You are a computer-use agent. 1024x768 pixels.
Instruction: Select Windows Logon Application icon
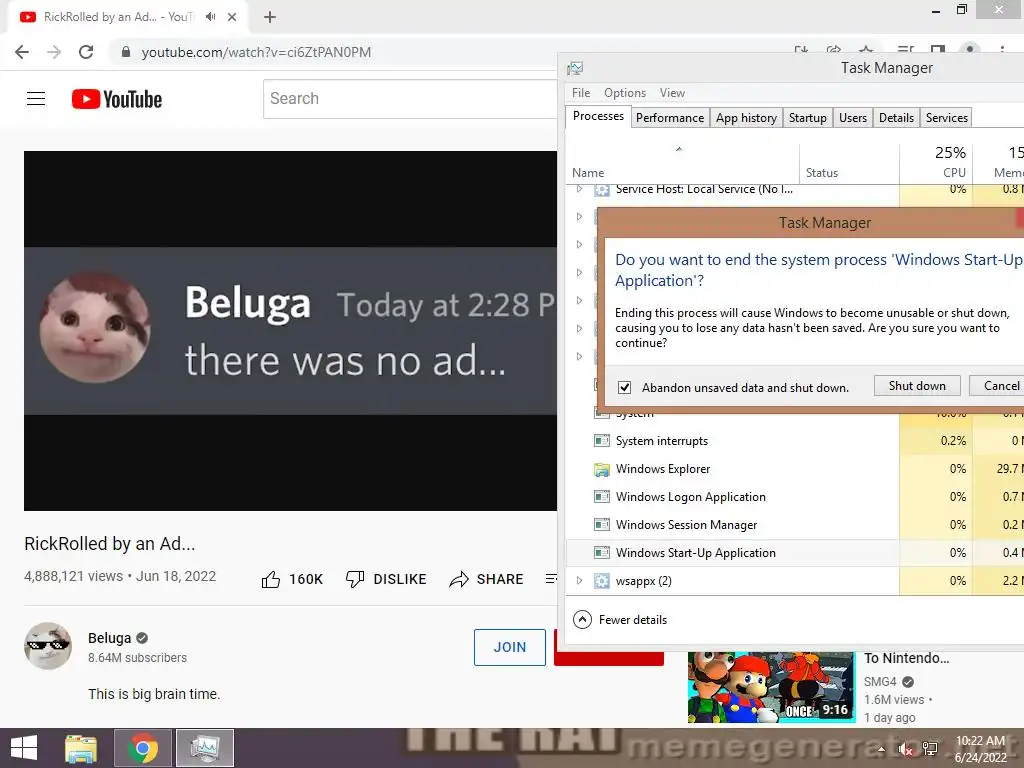(601, 497)
